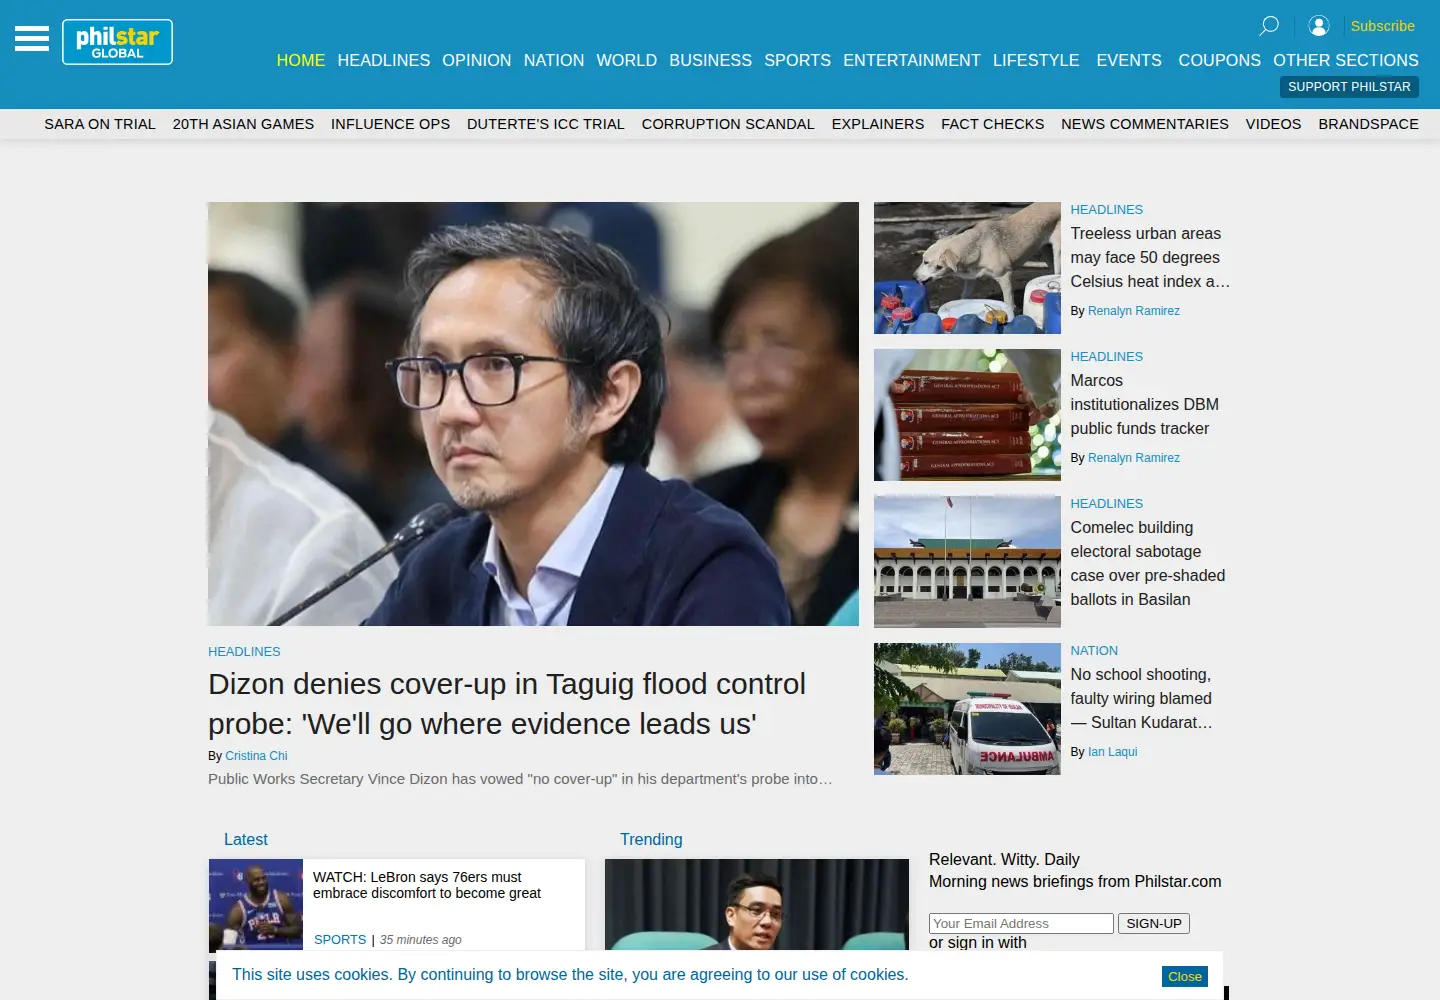The image size is (1440, 1000).
Task: Click HEADLINES label above Comelec story
Action: (1106, 504)
